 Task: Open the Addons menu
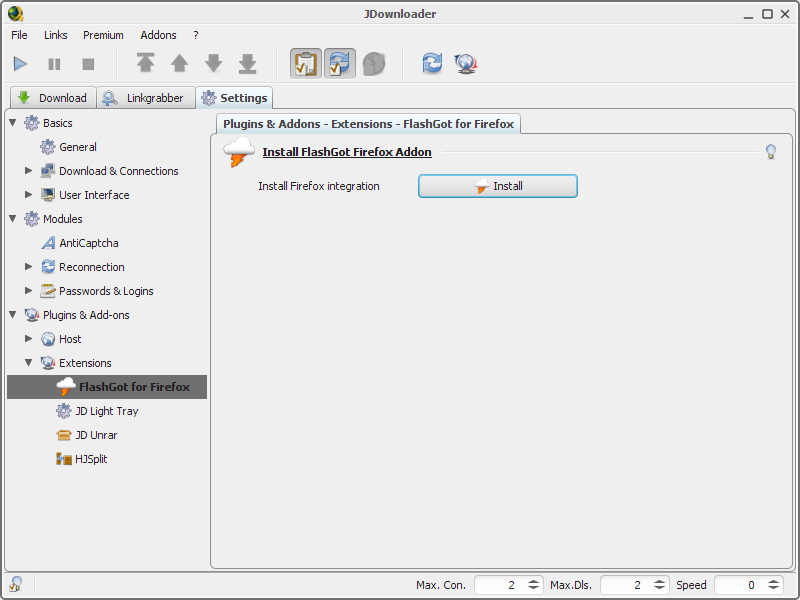coord(158,35)
